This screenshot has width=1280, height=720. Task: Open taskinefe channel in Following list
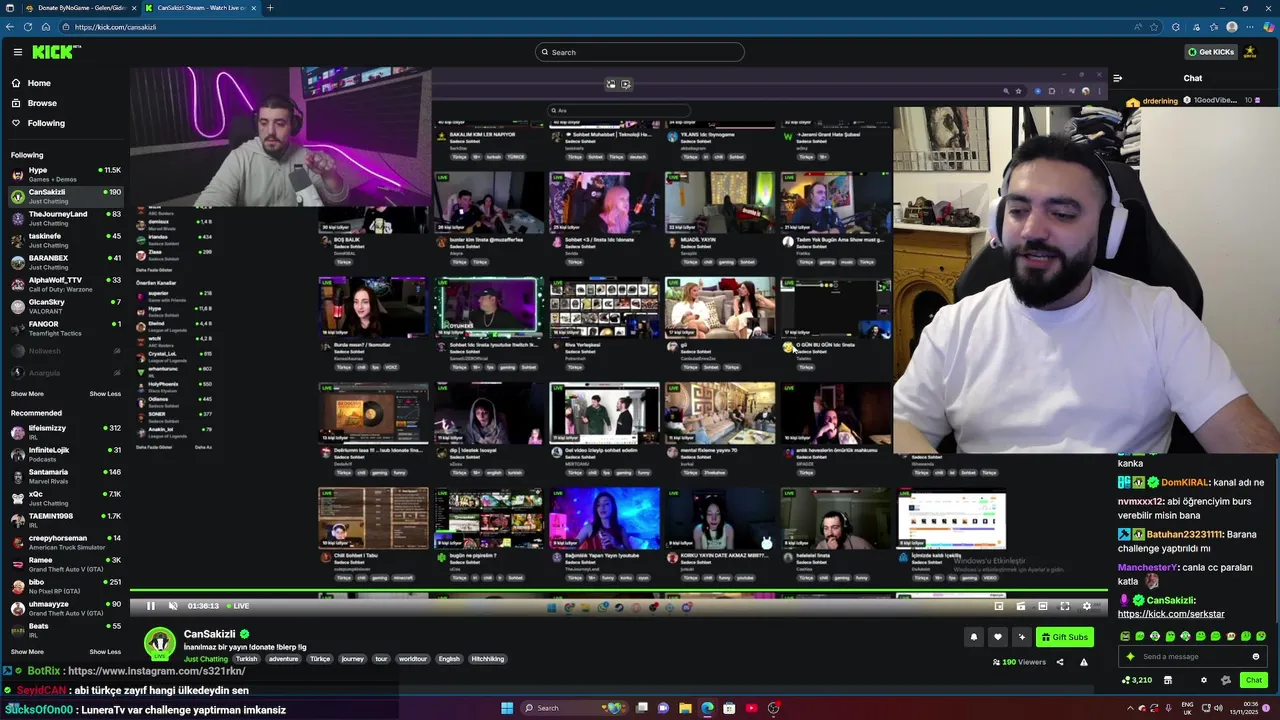pyautogui.click(x=66, y=240)
